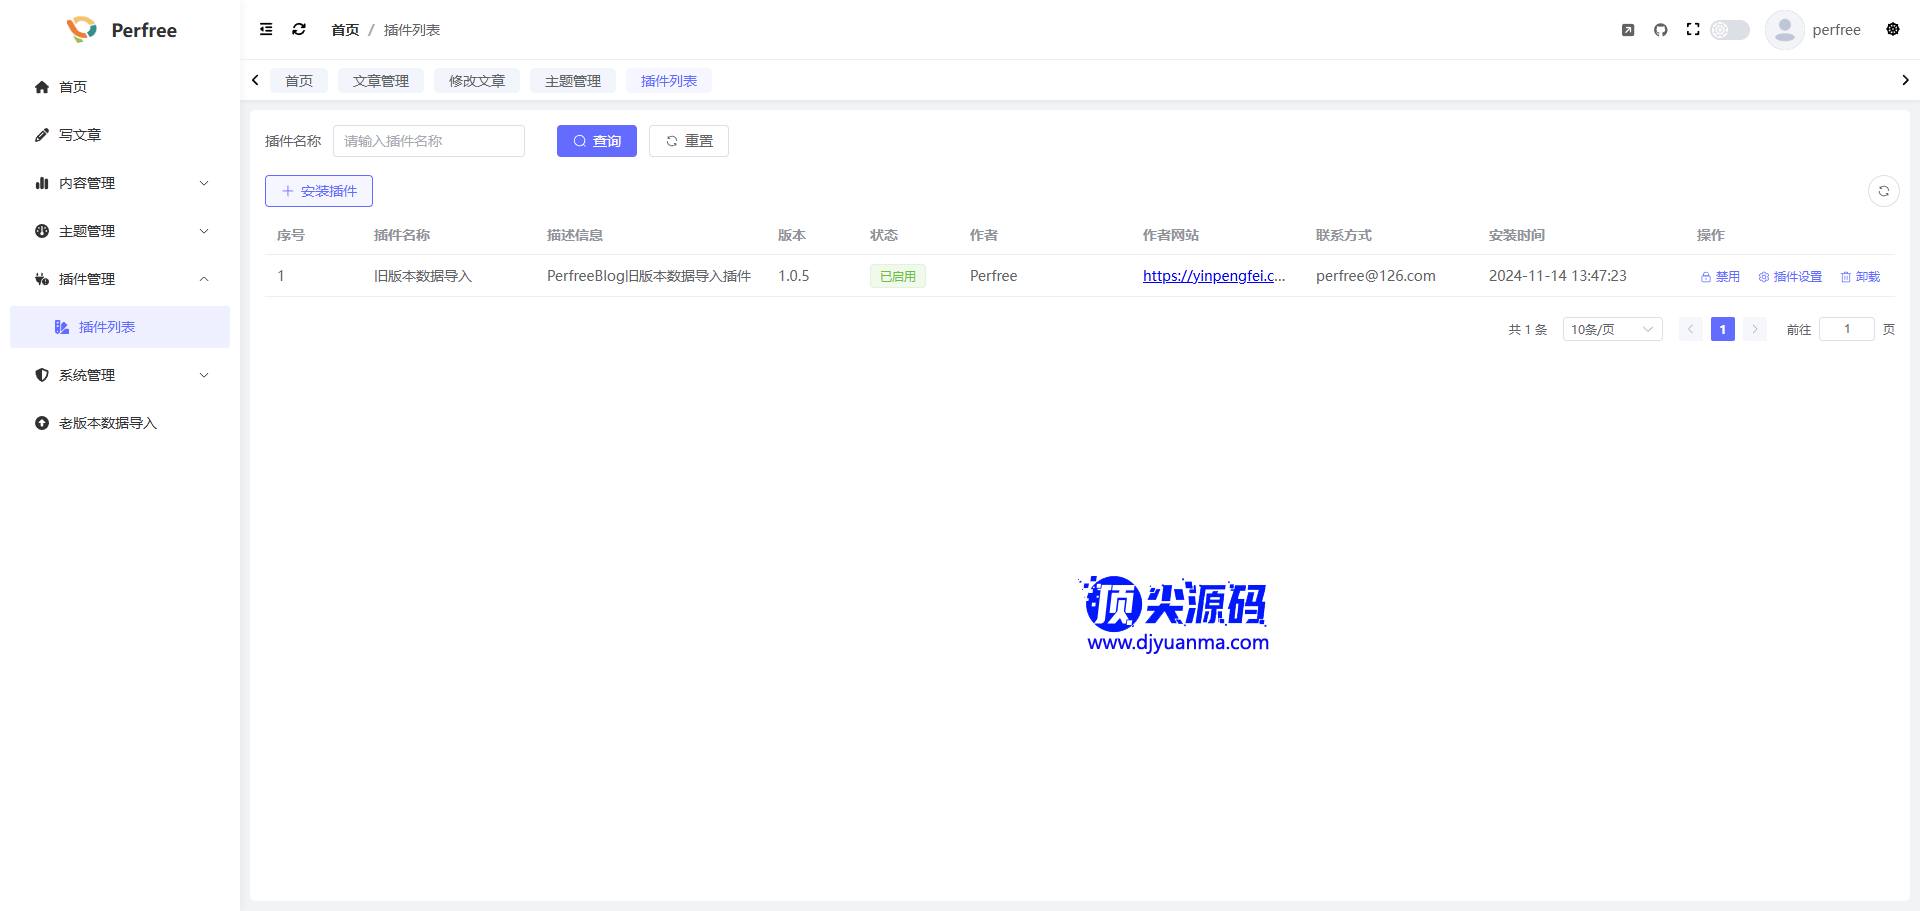Focus the 插件名称 search input field
1920x911 pixels.
pyautogui.click(x=428, y=141)
